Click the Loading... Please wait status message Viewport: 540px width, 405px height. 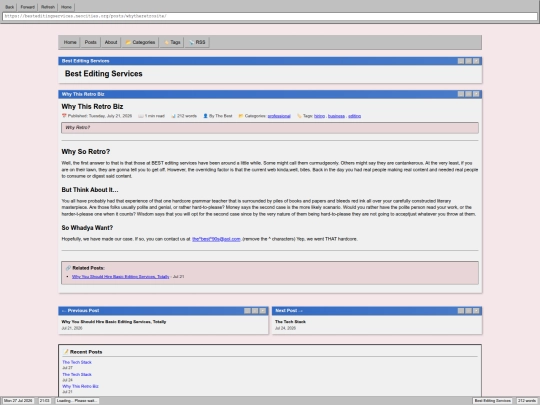77,401
